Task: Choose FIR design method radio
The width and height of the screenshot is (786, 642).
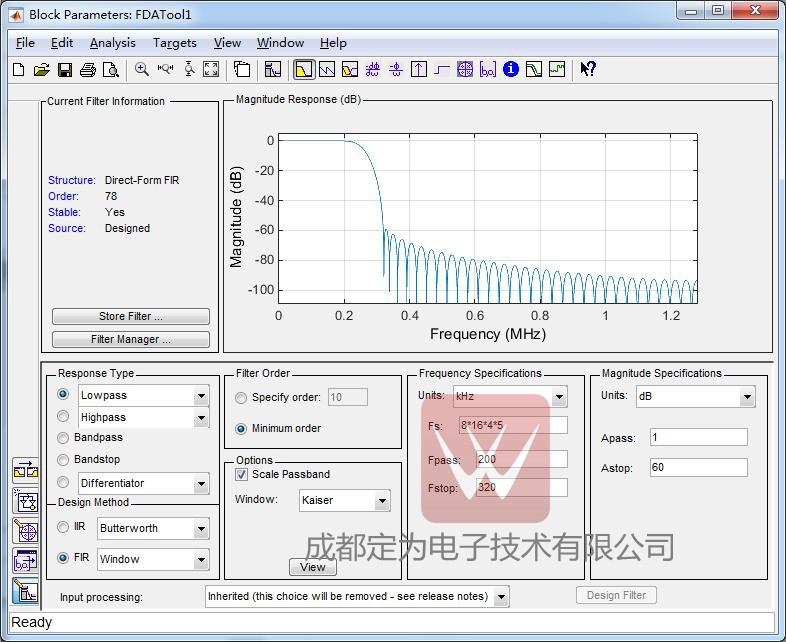Action: pos(63,557)
